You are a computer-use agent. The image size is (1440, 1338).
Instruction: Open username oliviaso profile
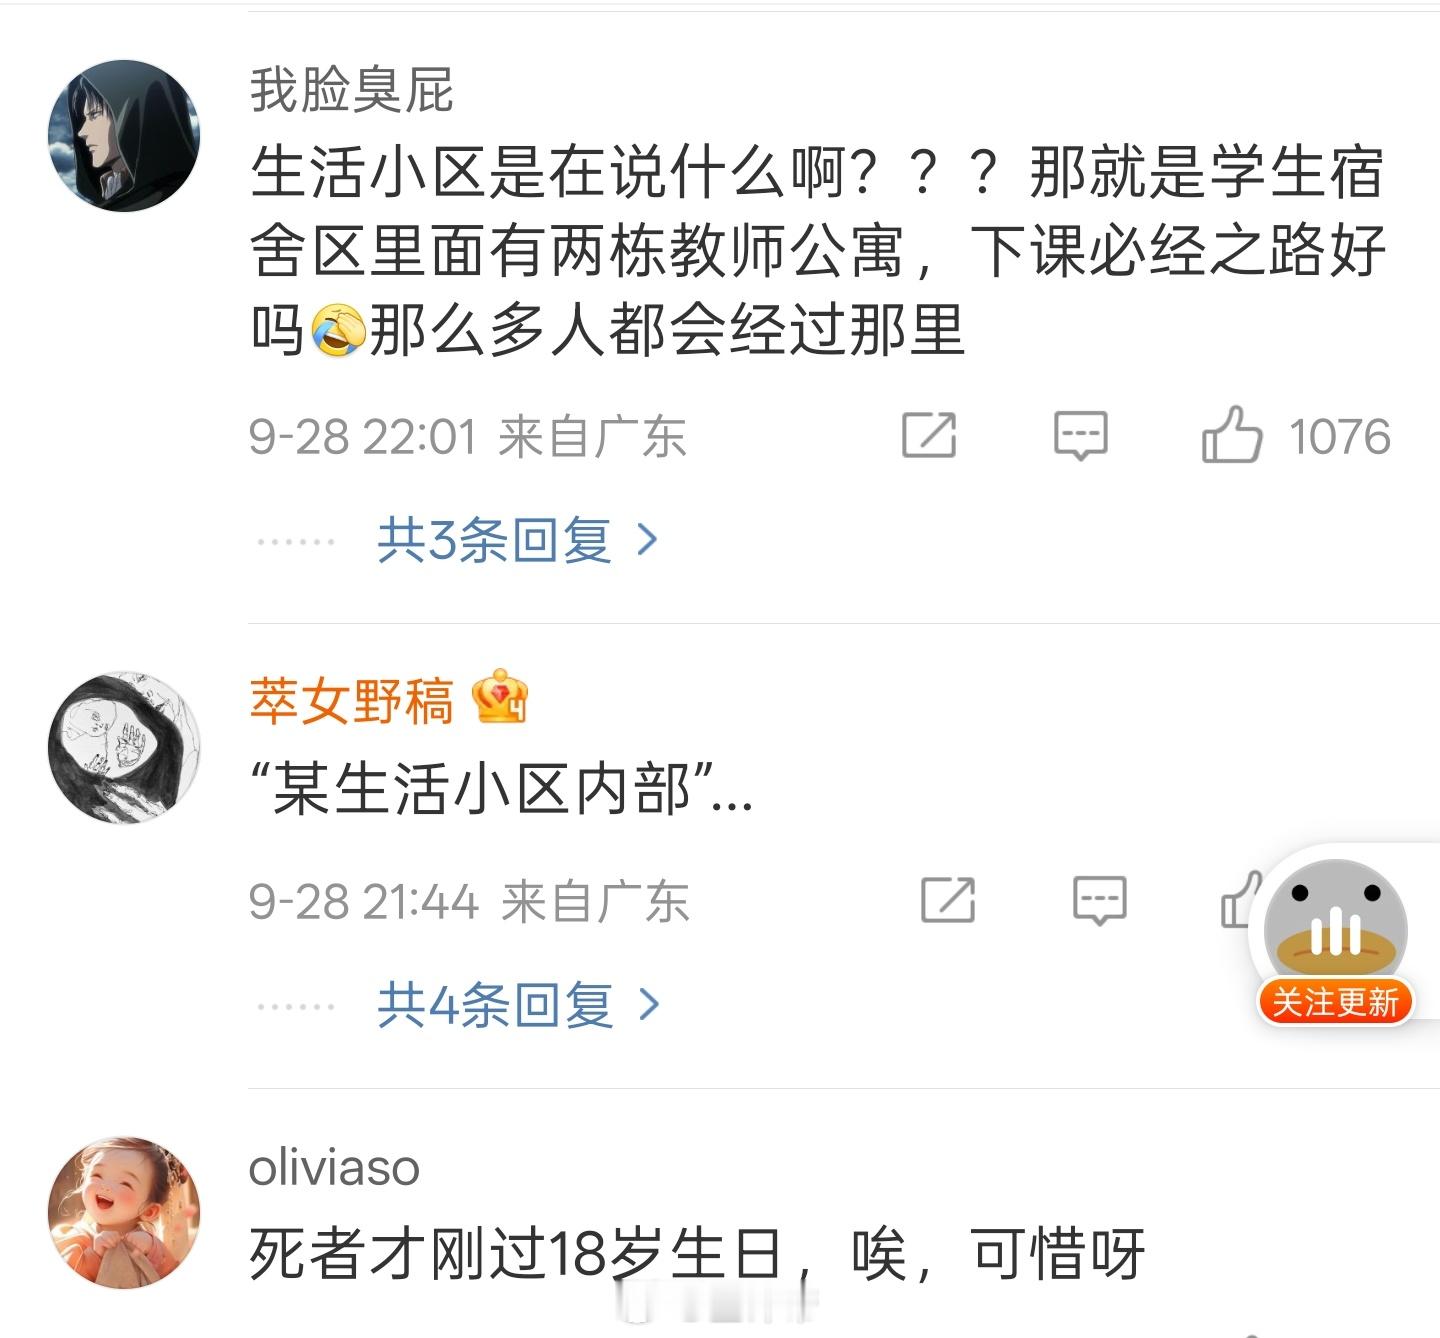(x=334, y=1167)
